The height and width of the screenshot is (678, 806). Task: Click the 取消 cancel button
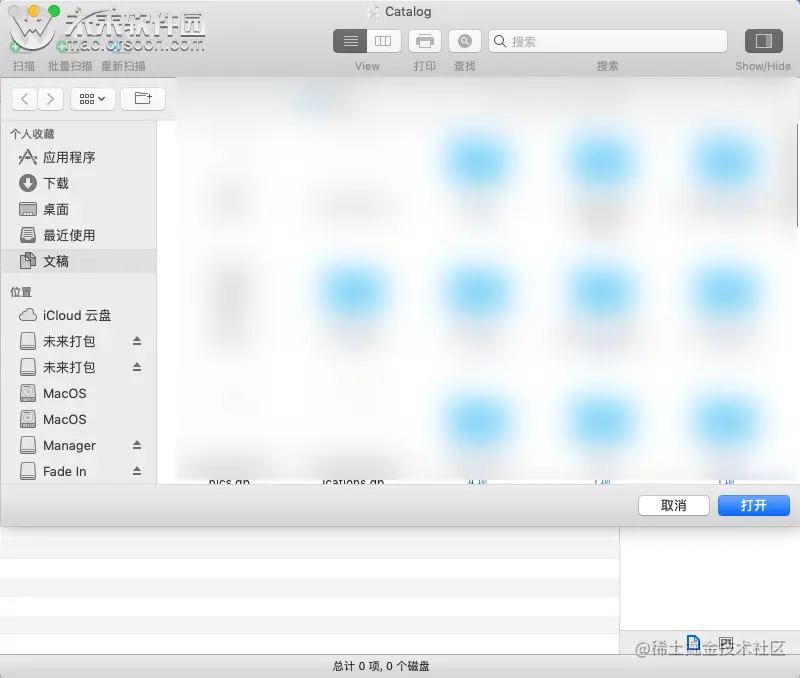pos(673,505)
